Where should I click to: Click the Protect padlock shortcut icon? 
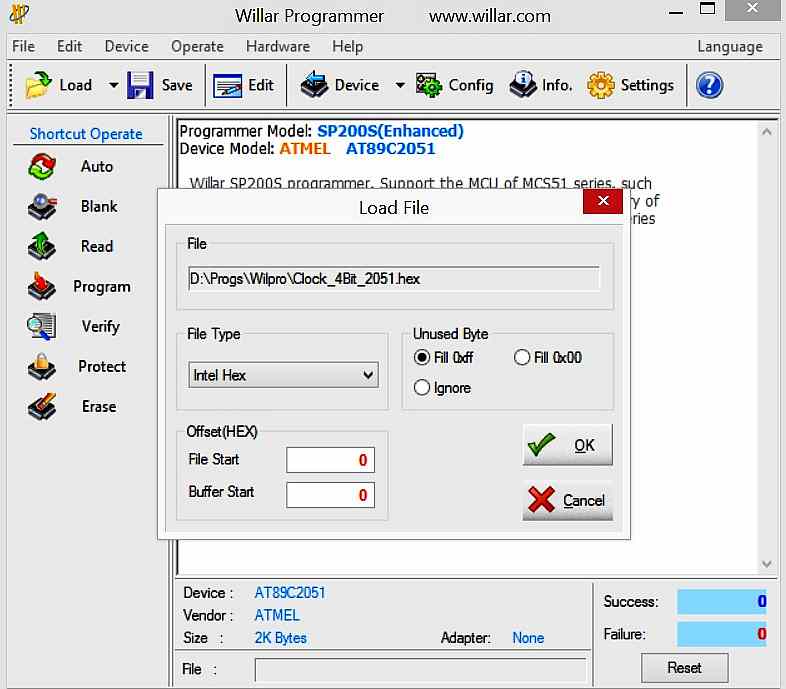(42, 367)
